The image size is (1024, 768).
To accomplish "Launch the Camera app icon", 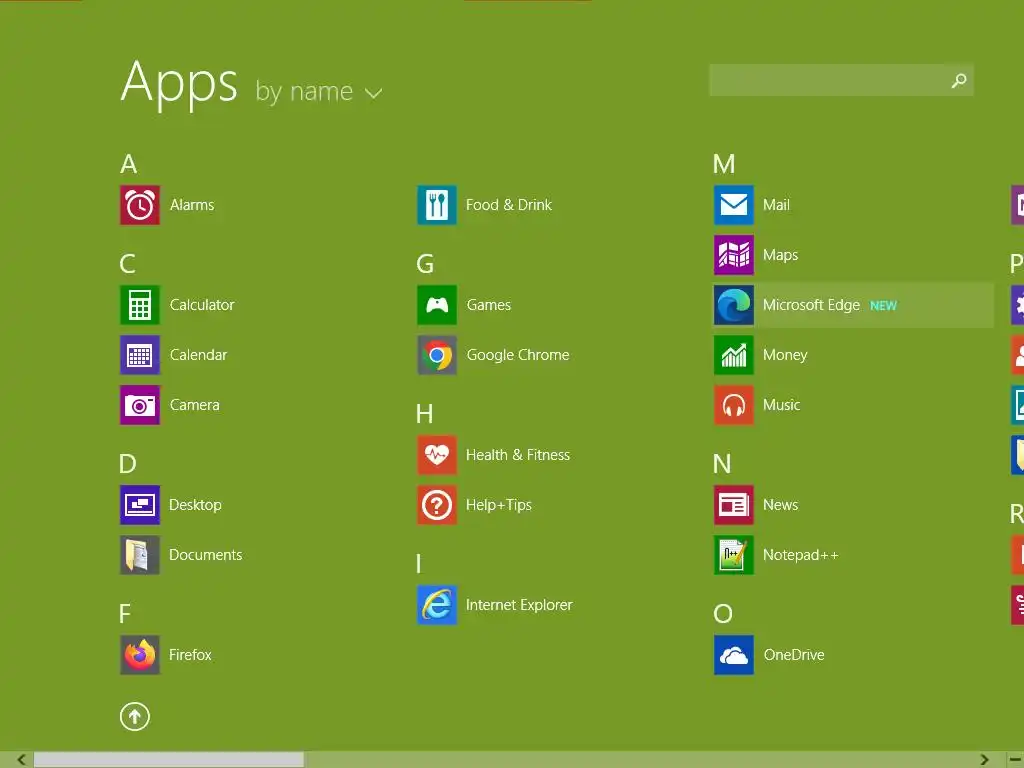I will click(x=140, y=405).
